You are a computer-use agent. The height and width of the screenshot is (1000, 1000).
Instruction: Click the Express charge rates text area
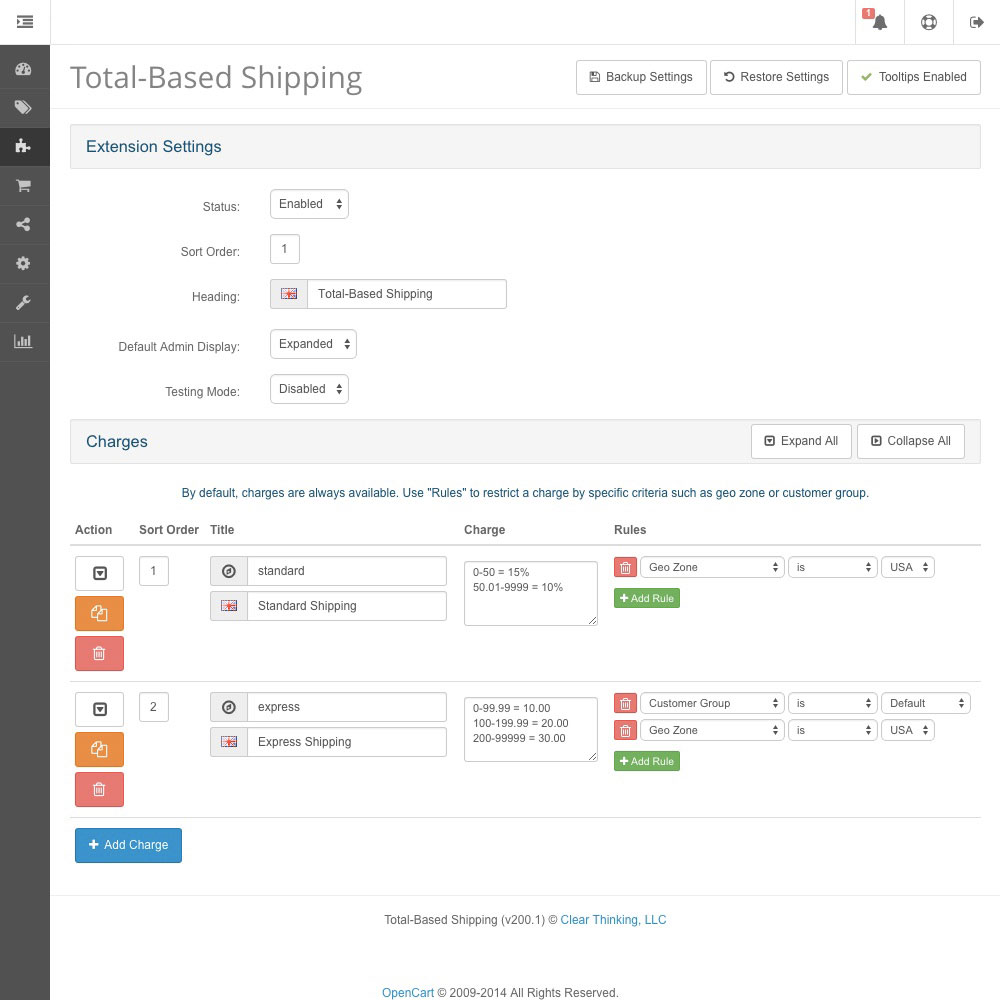tap(530, 729)
